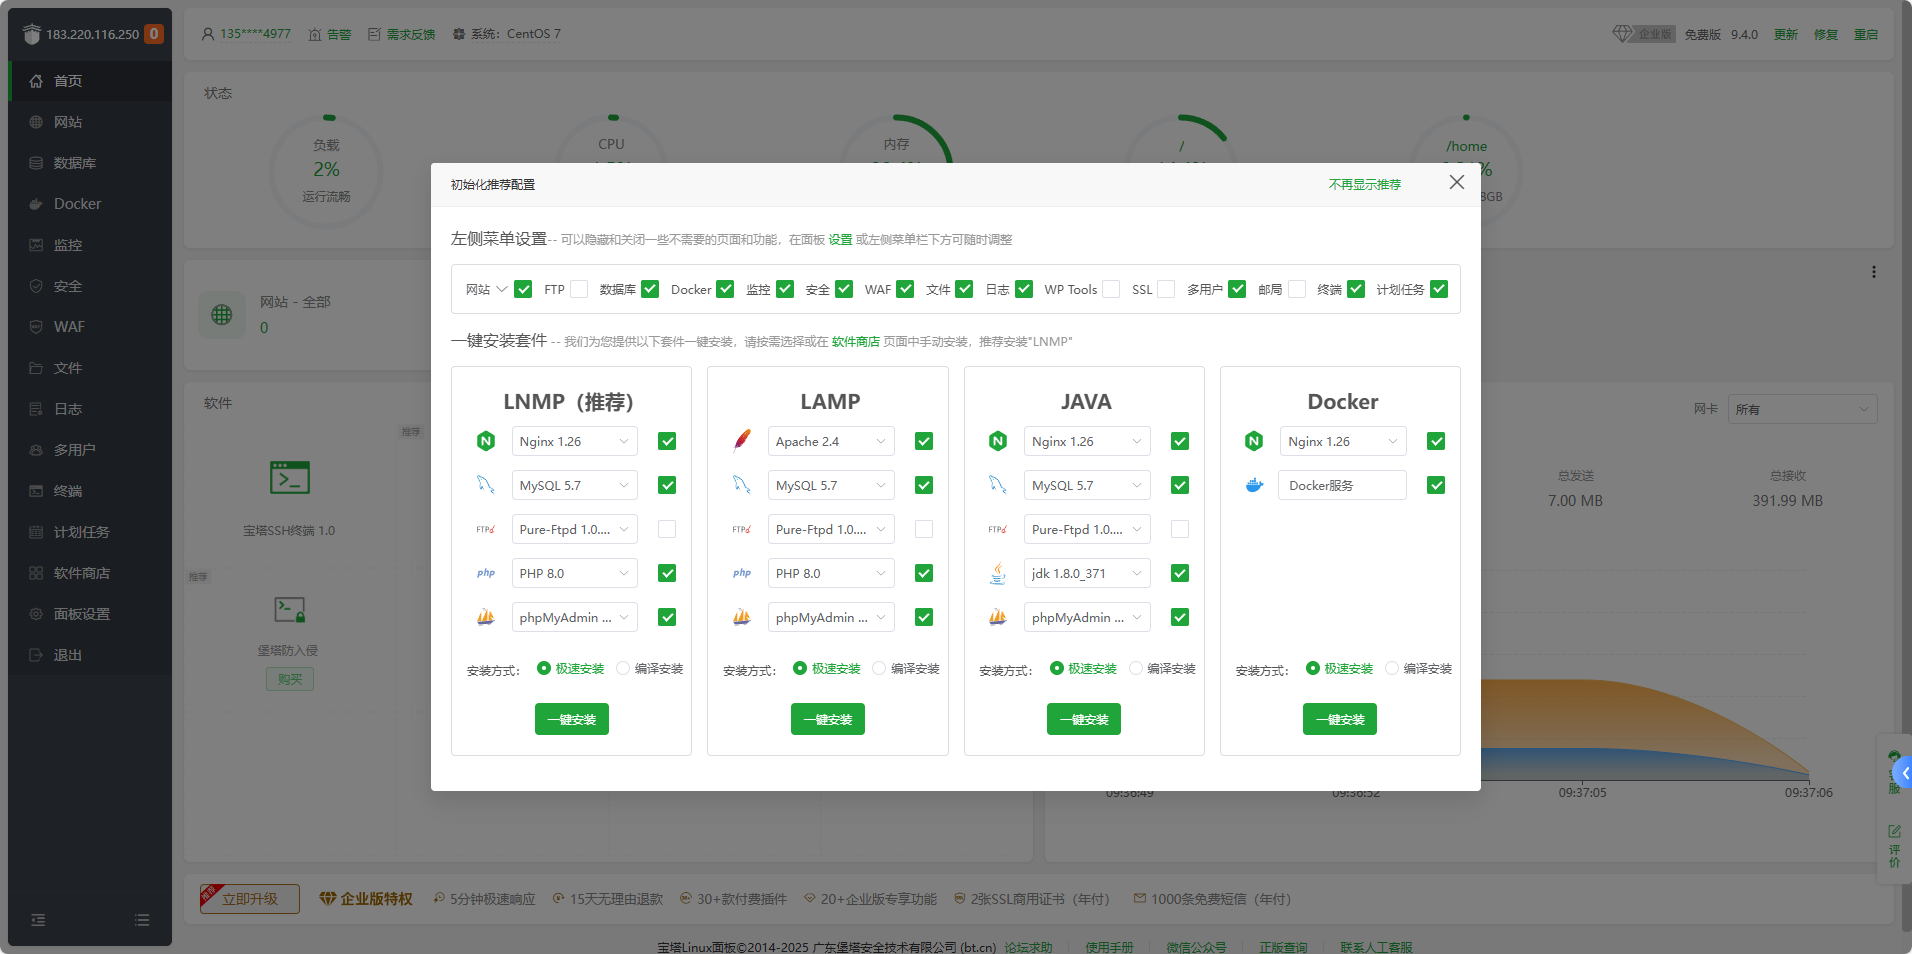The image size is (1912, 954).
Task: Enable the WP Tools menu checkbox
Action: (1111, 289)
